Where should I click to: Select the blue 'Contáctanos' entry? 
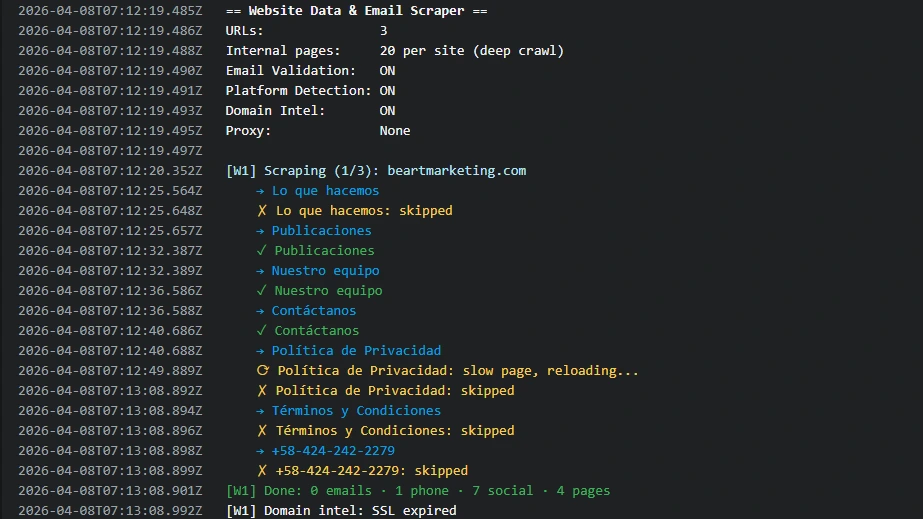point(314,311)
